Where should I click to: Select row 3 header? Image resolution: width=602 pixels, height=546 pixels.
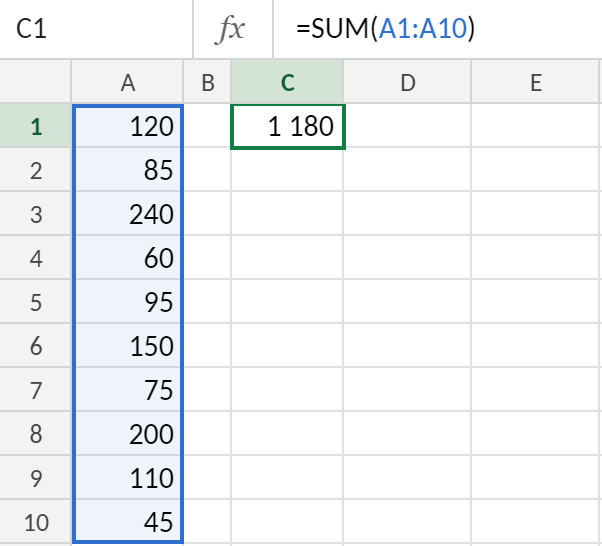point(36,213)
